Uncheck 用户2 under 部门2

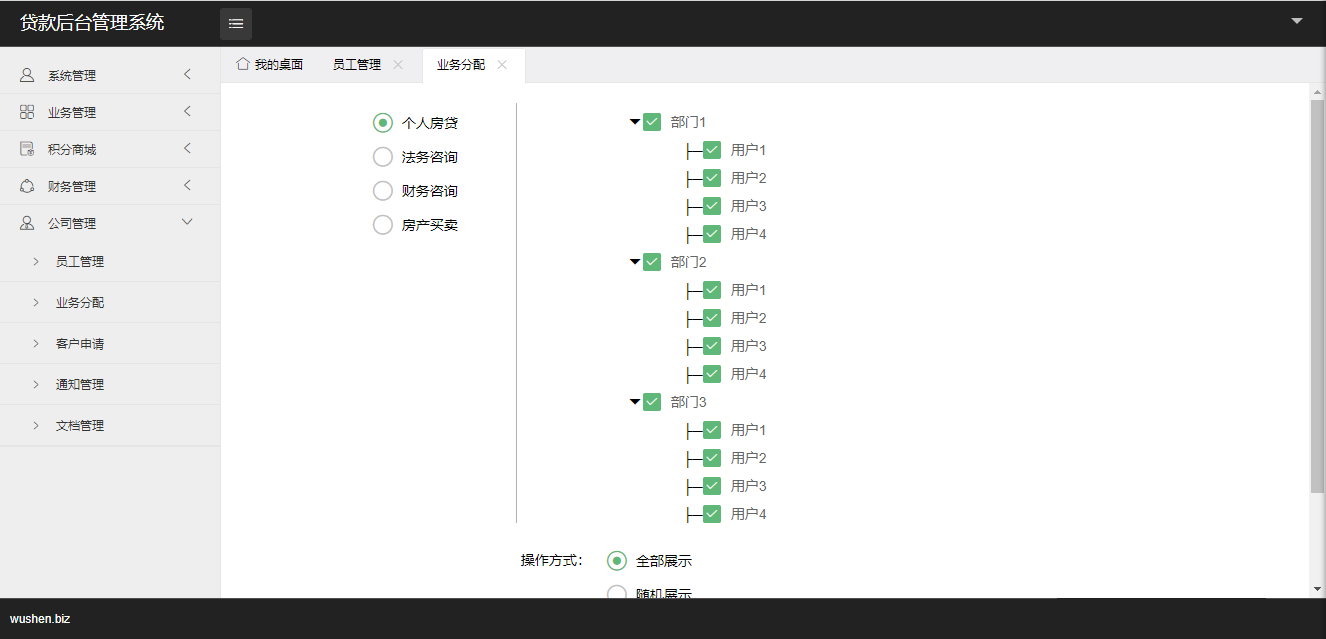712,318
